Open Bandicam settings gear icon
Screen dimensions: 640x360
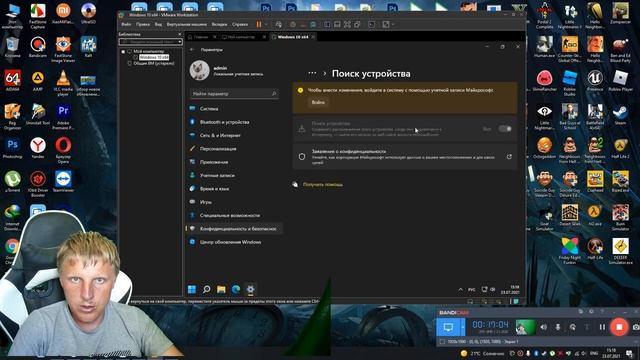[x=591, y=312]
